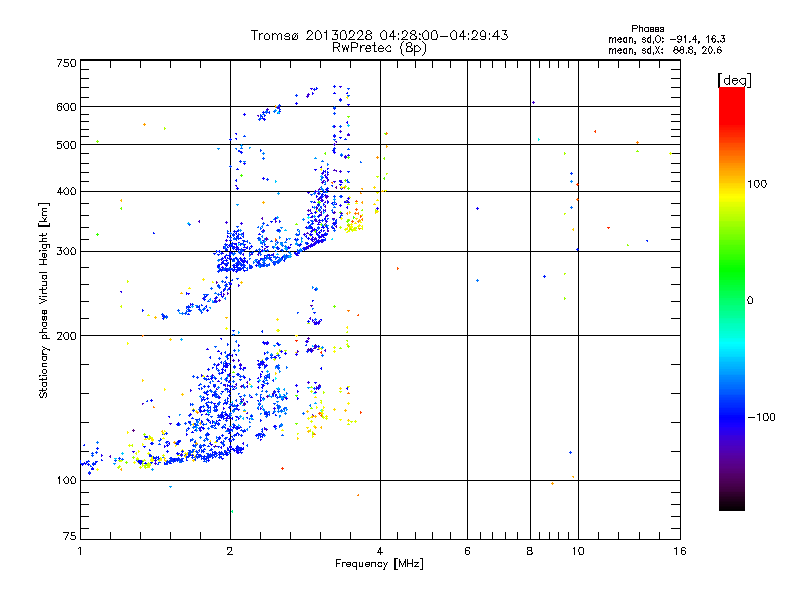Click x-axis tick label '8'
Viewport: 800px width, 600px height.
tap(530, 551)
